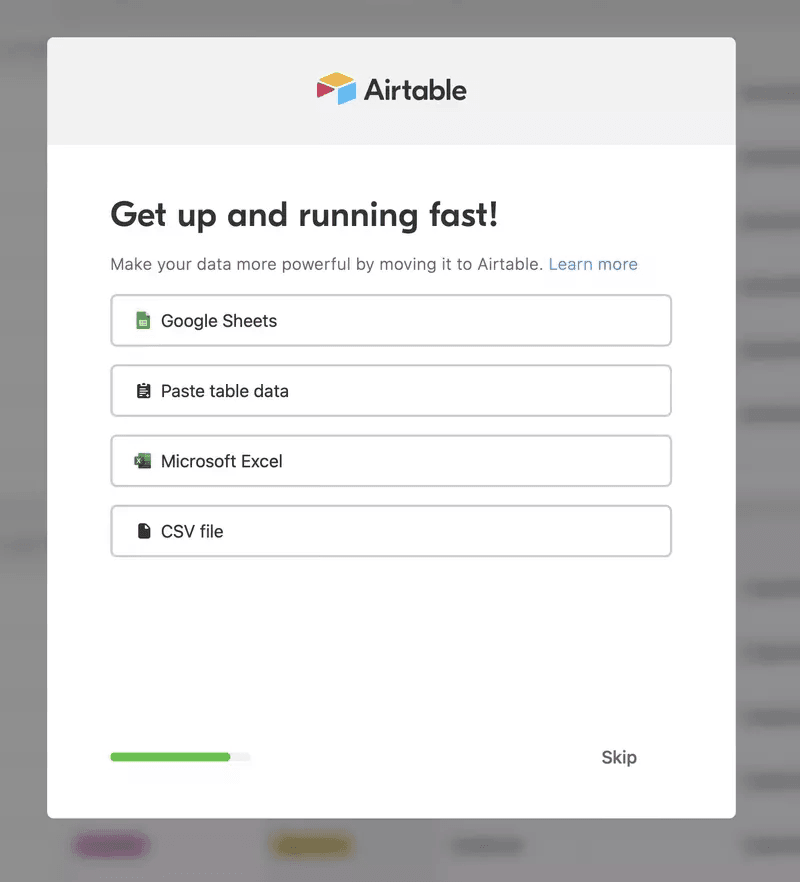The image size is (800, 882).
Task: Choose the CSV file import option
Action: pos(390,531)
